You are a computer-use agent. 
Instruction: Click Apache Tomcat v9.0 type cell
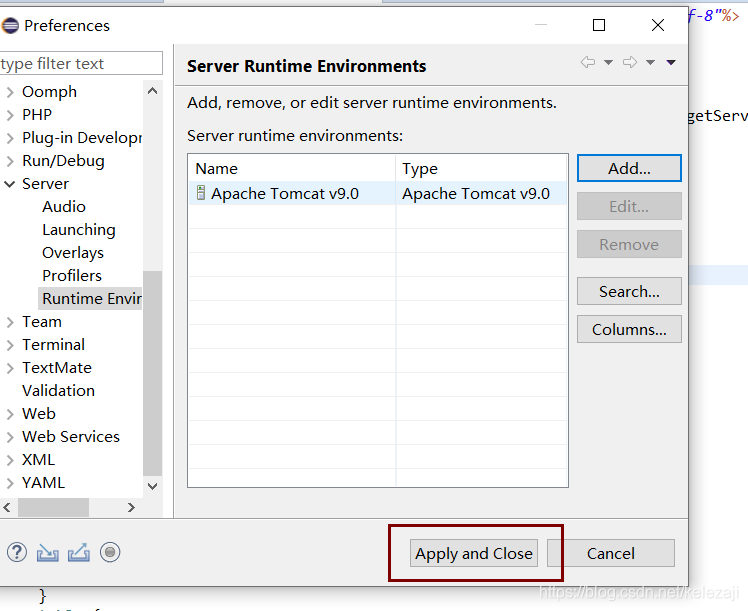481,193
